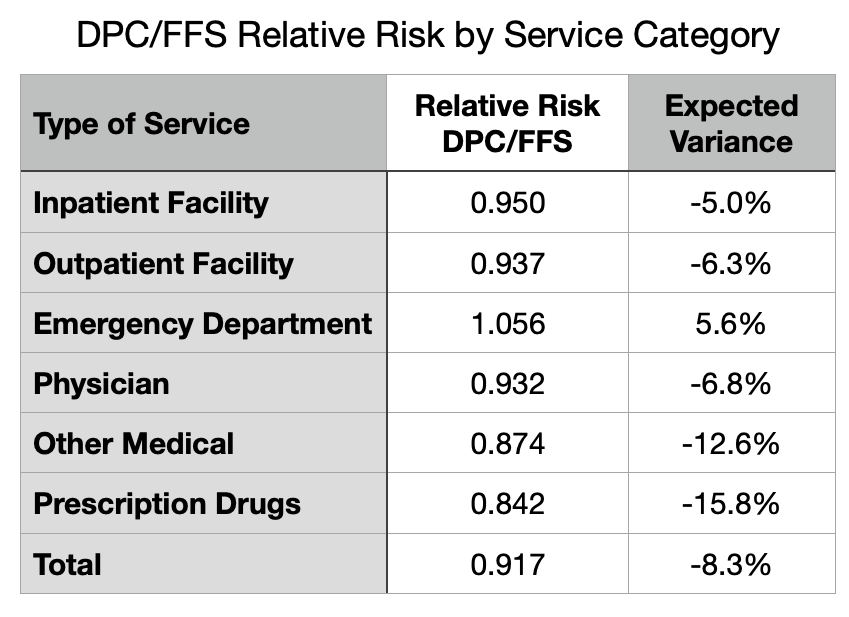Click the Other Medical row label
This screenshot has height=617, width=849.
click(134, 443)
